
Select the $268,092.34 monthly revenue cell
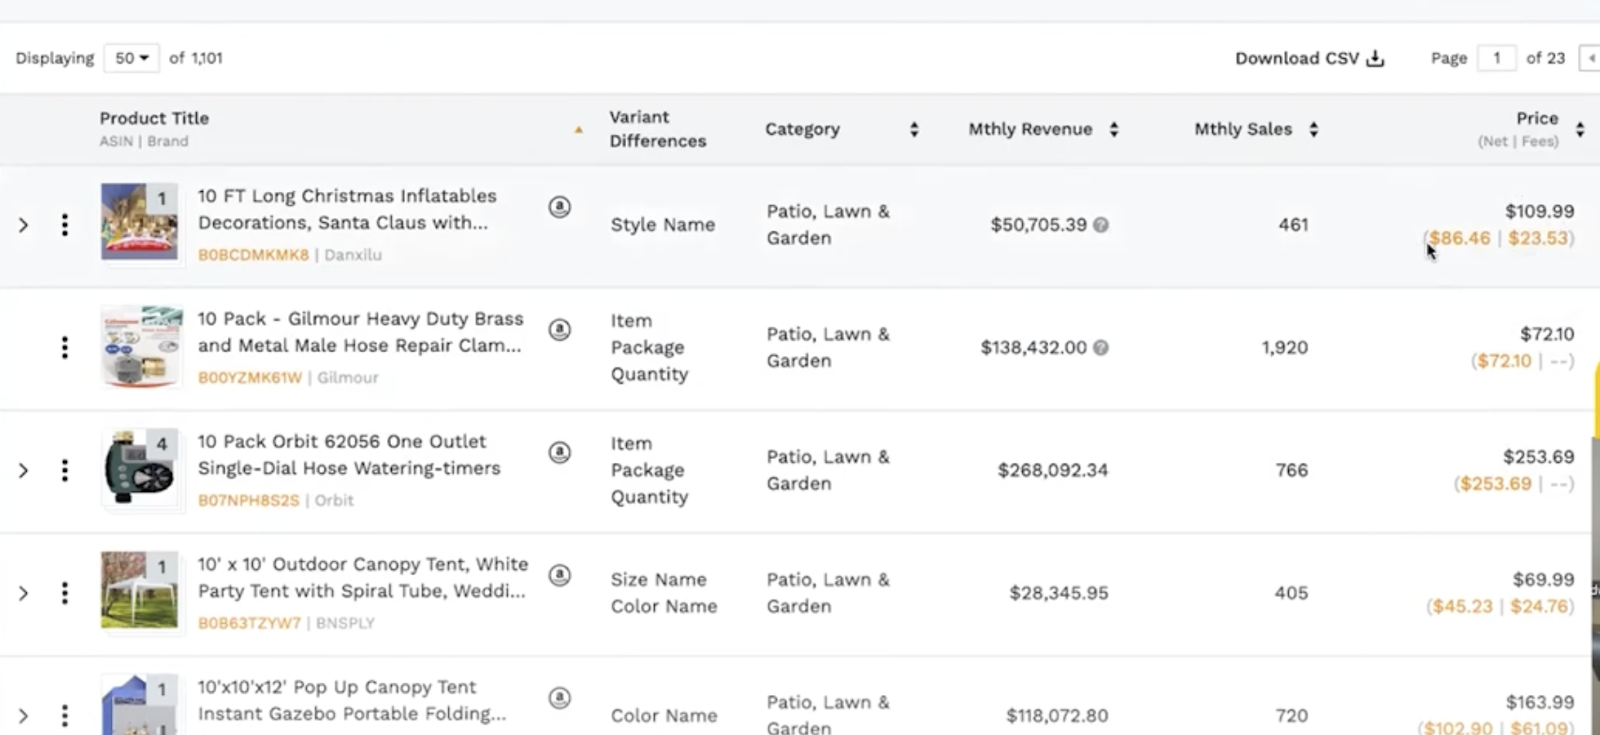(1053, 470)
